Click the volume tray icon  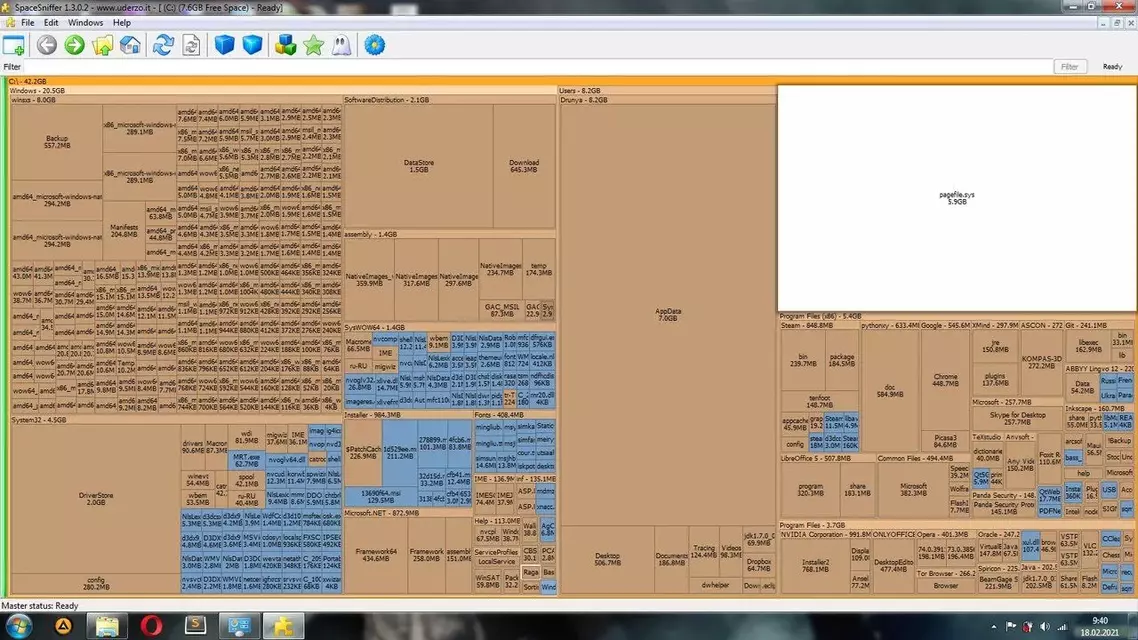1045,627
